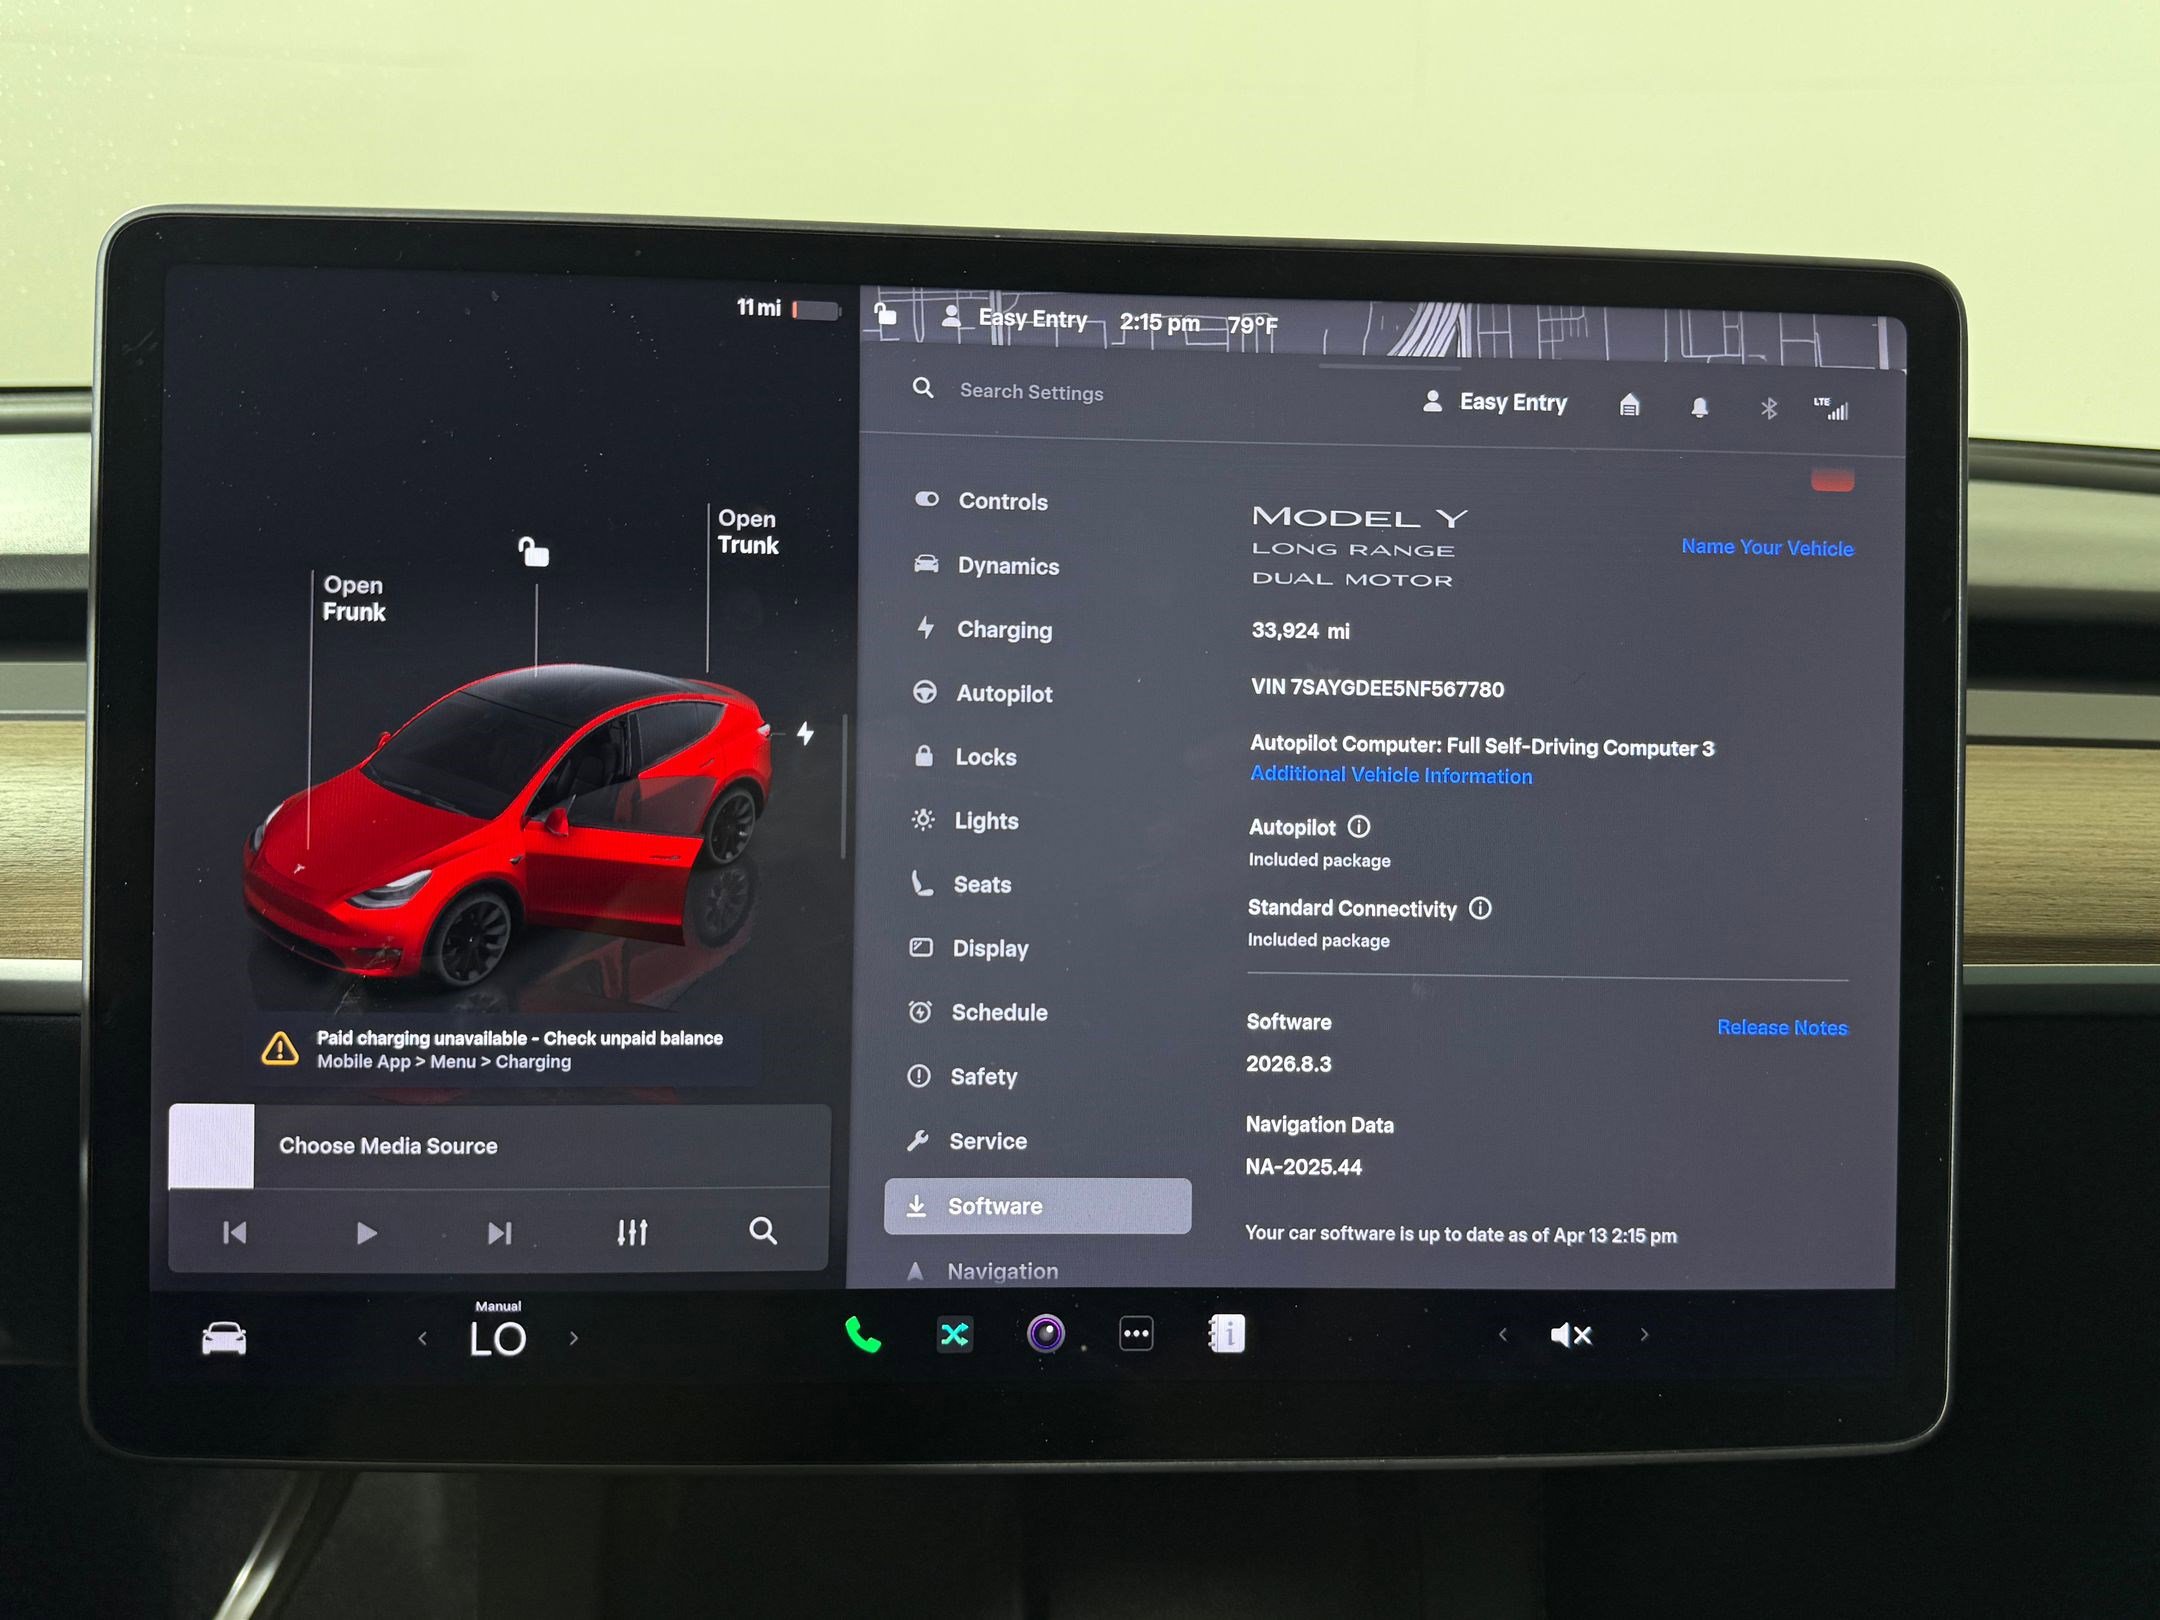Increase temperature with right arrow
This screenshot has height=1620, width=2160.
[x=573, y=1337]
